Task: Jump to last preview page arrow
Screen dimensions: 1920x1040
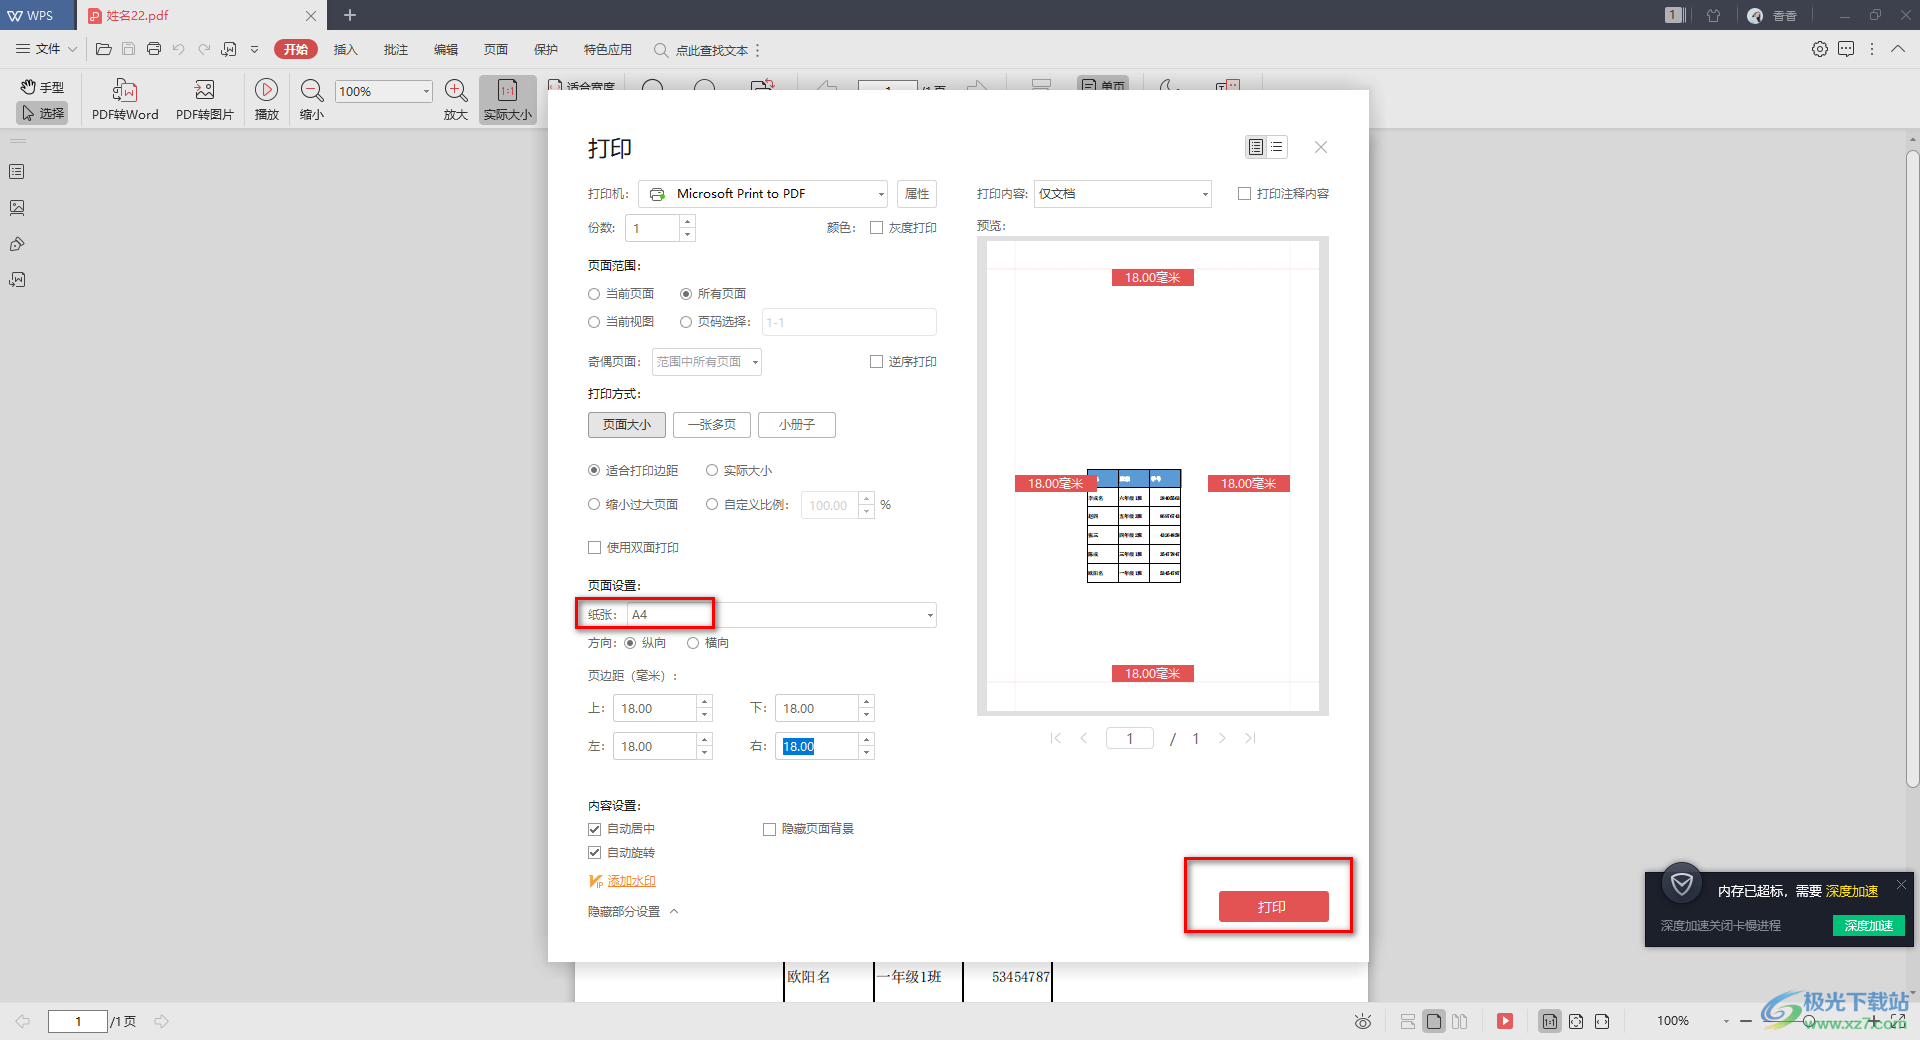Action: click(1250, 738)
